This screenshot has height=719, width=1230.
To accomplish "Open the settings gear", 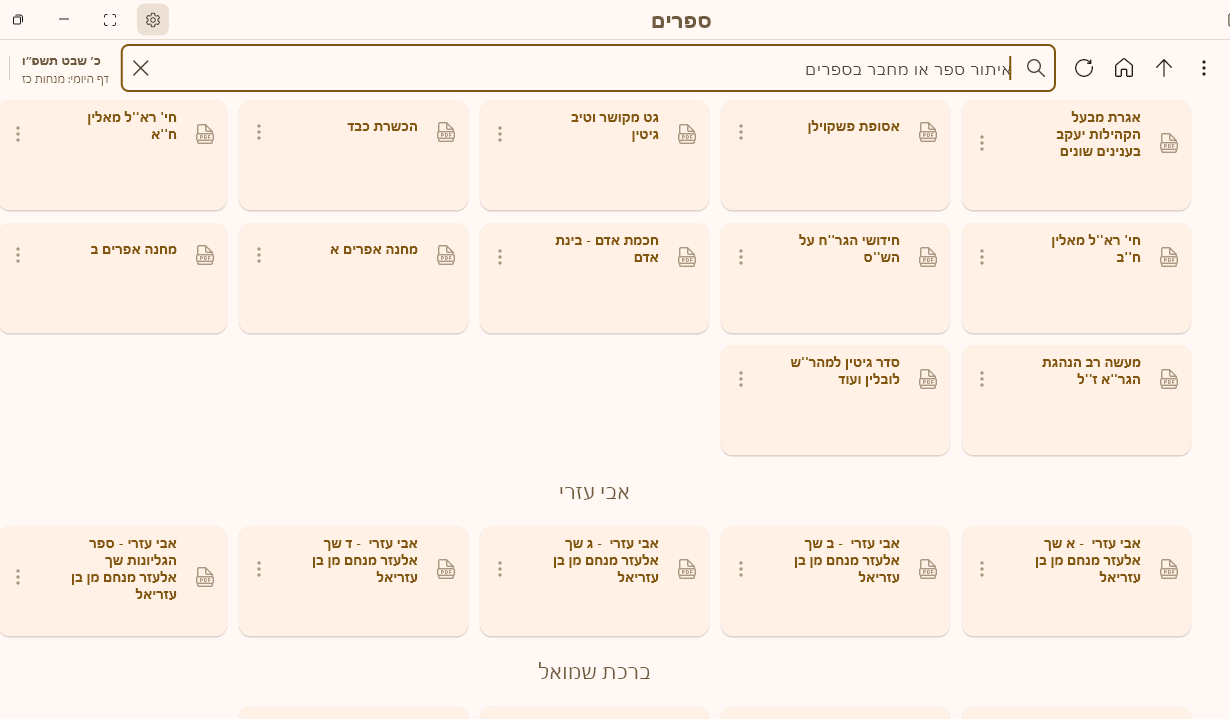I will 153,18.
